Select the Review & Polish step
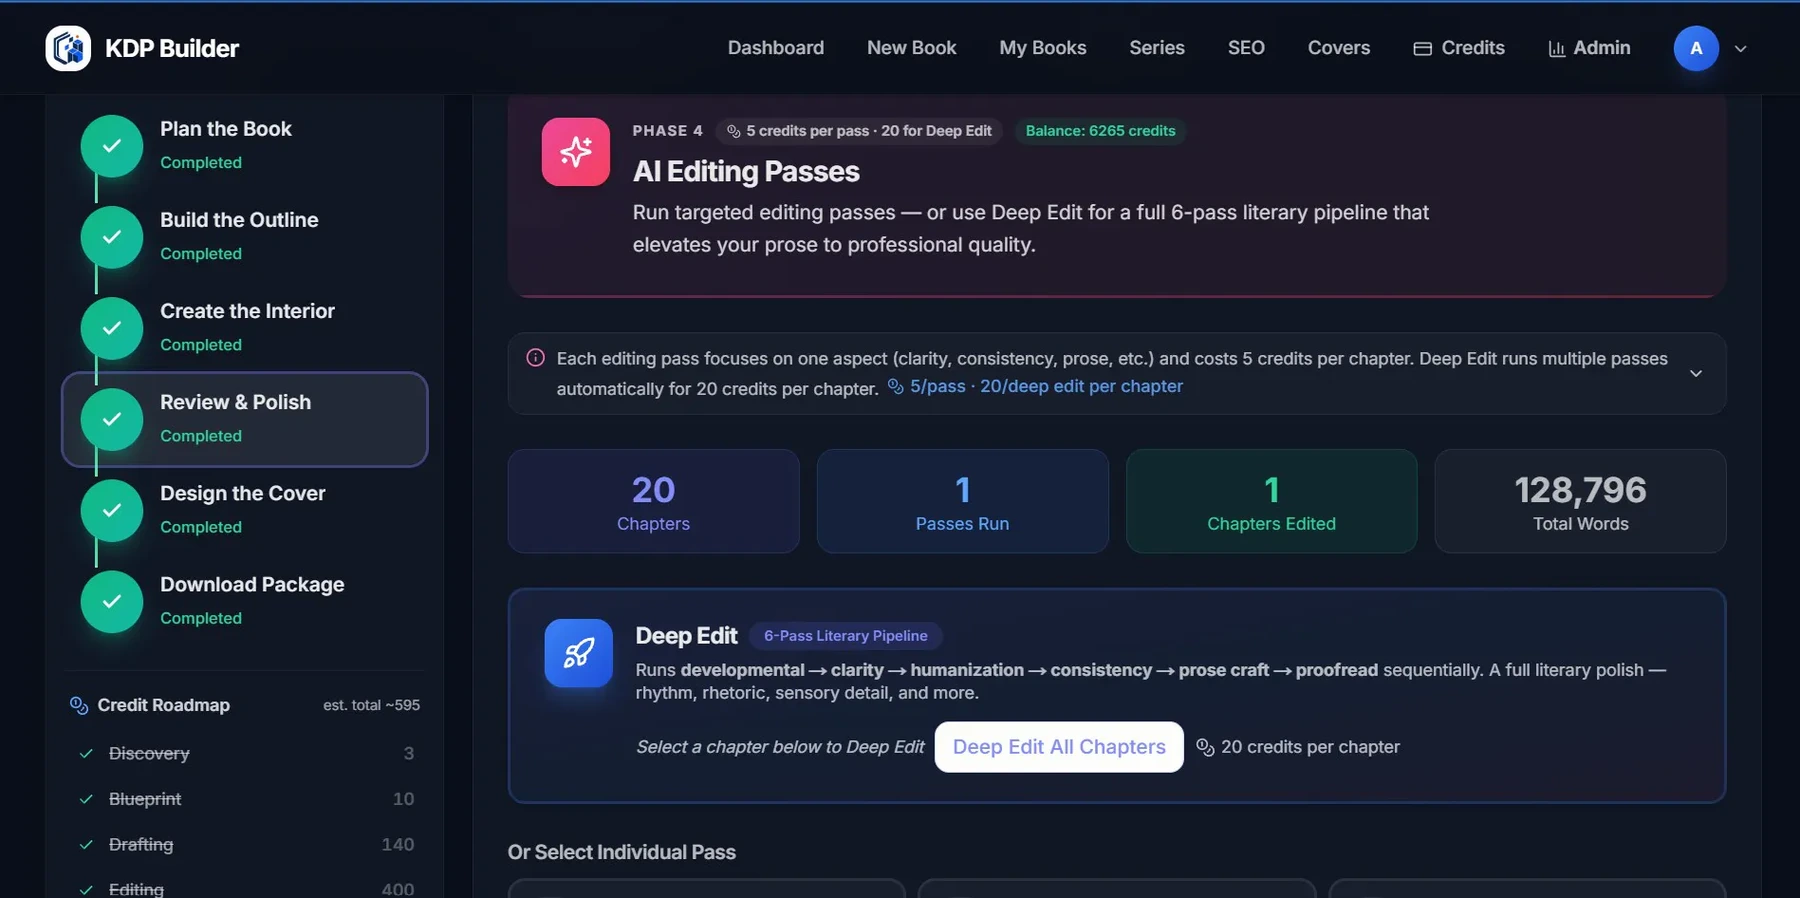This screenshot has width=1800, height=898. pos(245,419)
